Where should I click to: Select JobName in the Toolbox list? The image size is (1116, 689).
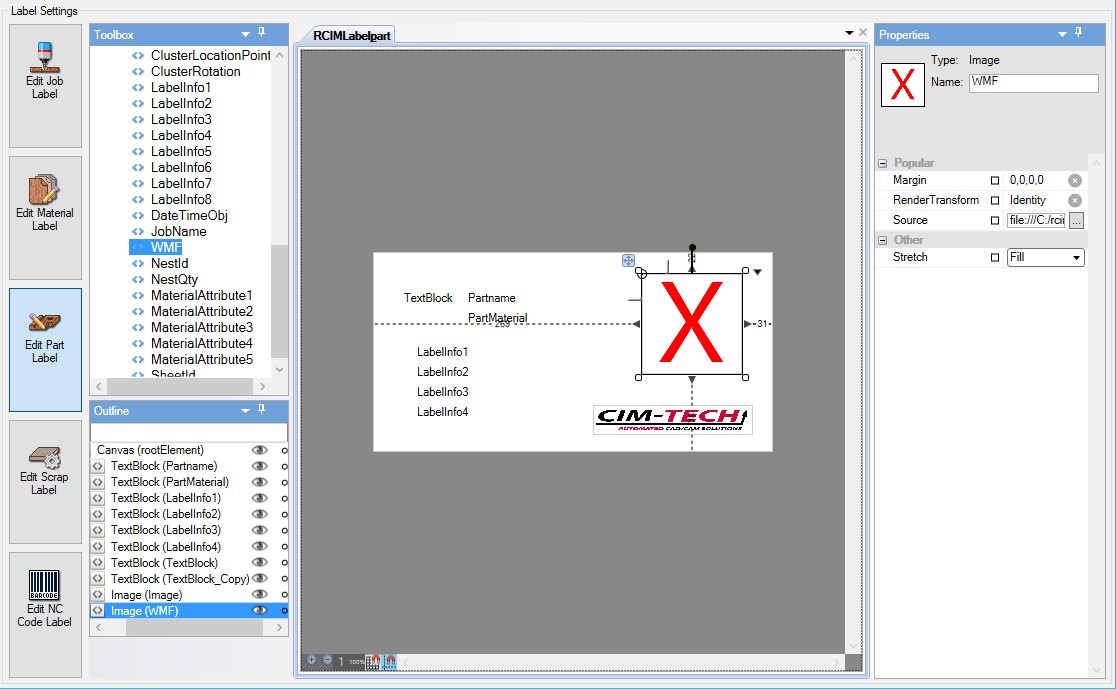[178, 231]
